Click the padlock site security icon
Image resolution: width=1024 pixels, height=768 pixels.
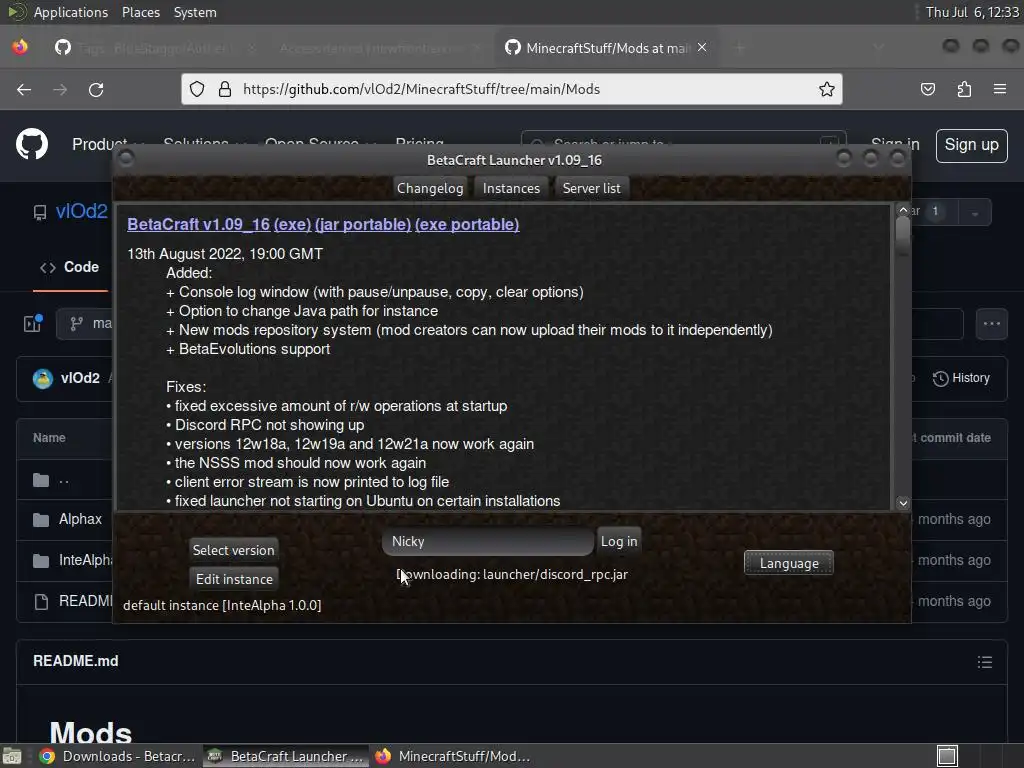point(225,89)
